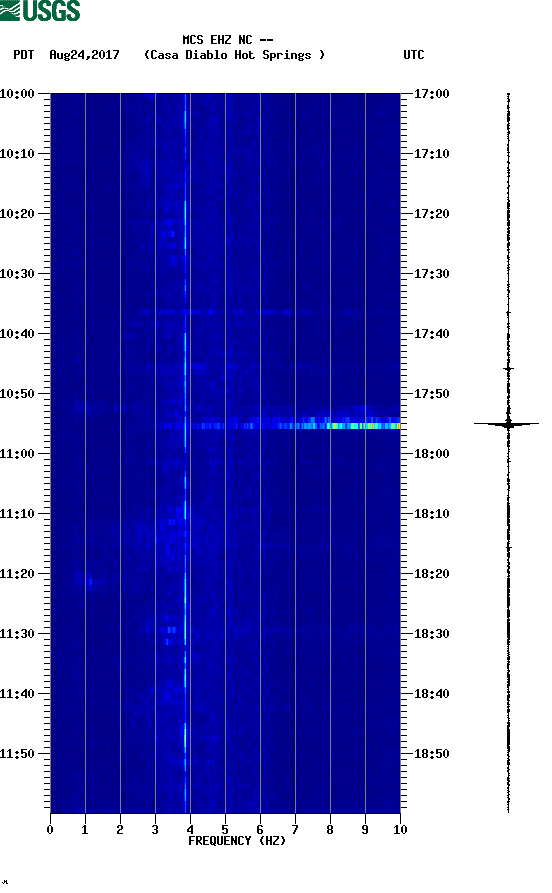The image size is (552, 893).
Task: Click the 17:30 UTC time label
Action: (x=432, y=273)
